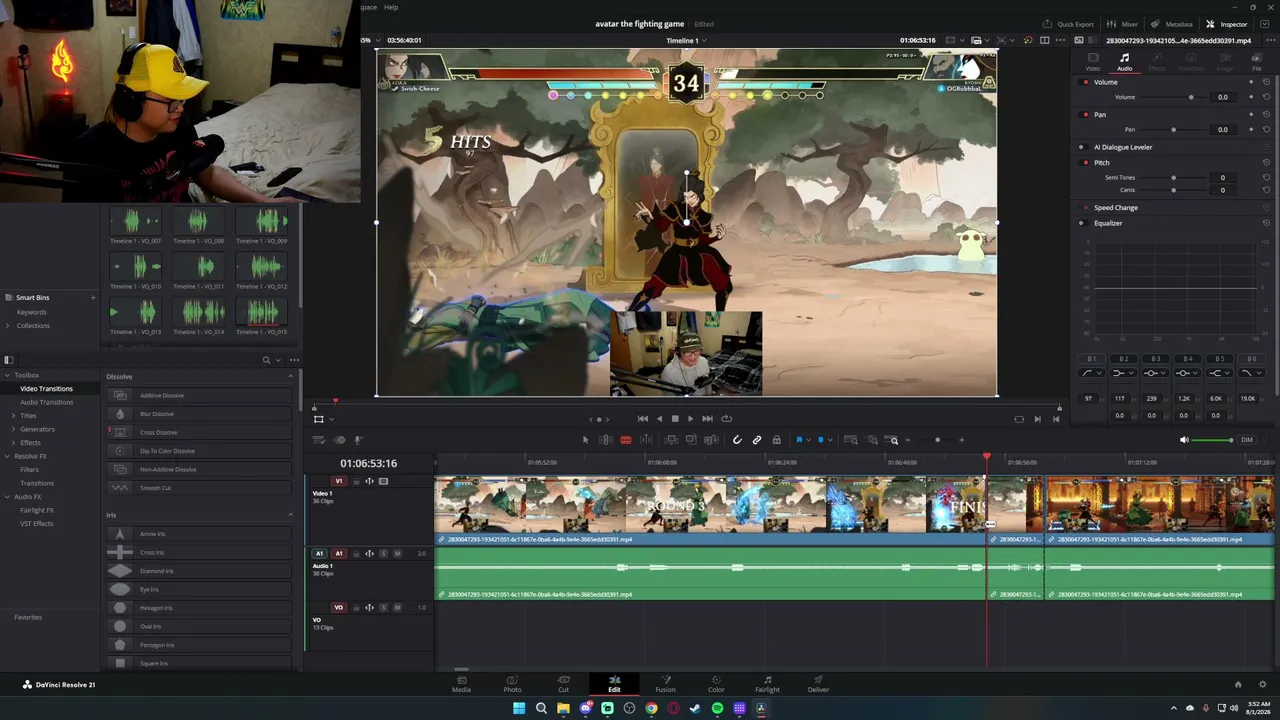The height and width of the screenshot is (720, 1280).
Task: Reset the Volume section
Action: coord(1266,82)
